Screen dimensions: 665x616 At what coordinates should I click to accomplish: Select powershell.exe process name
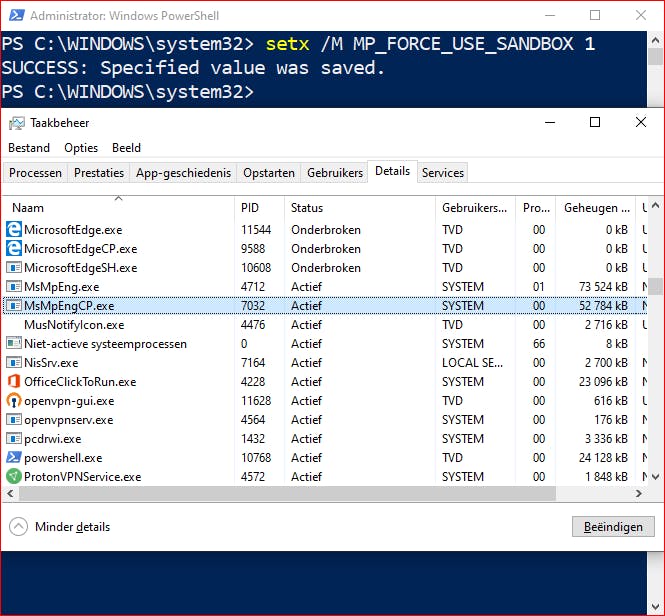63,458
